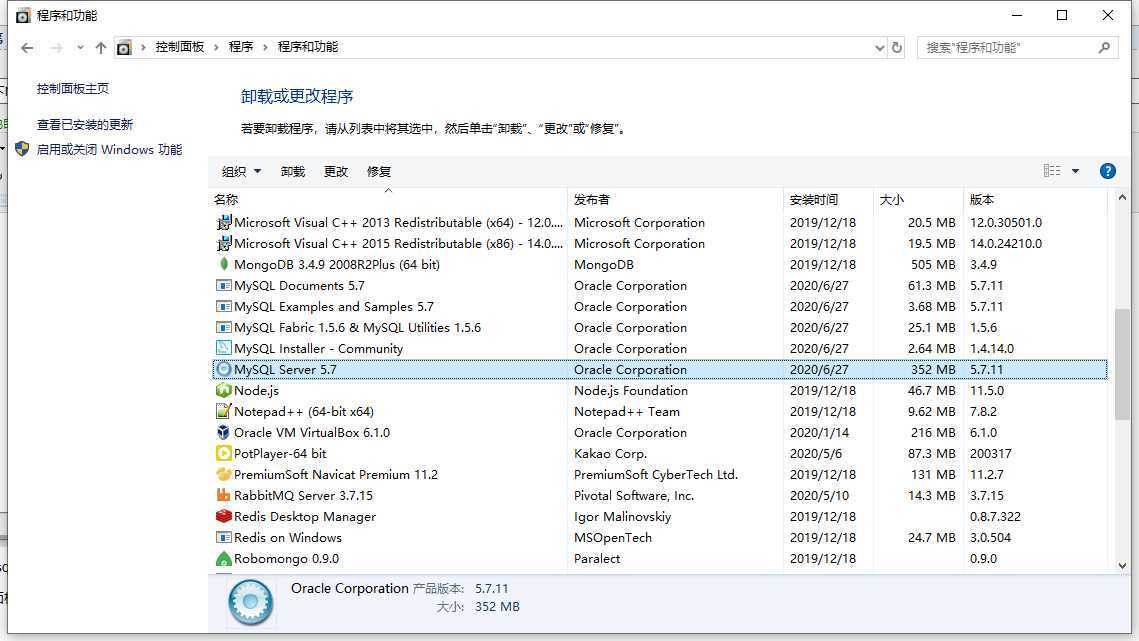Open 启用或关闭 Windows 功能 link

110,150
